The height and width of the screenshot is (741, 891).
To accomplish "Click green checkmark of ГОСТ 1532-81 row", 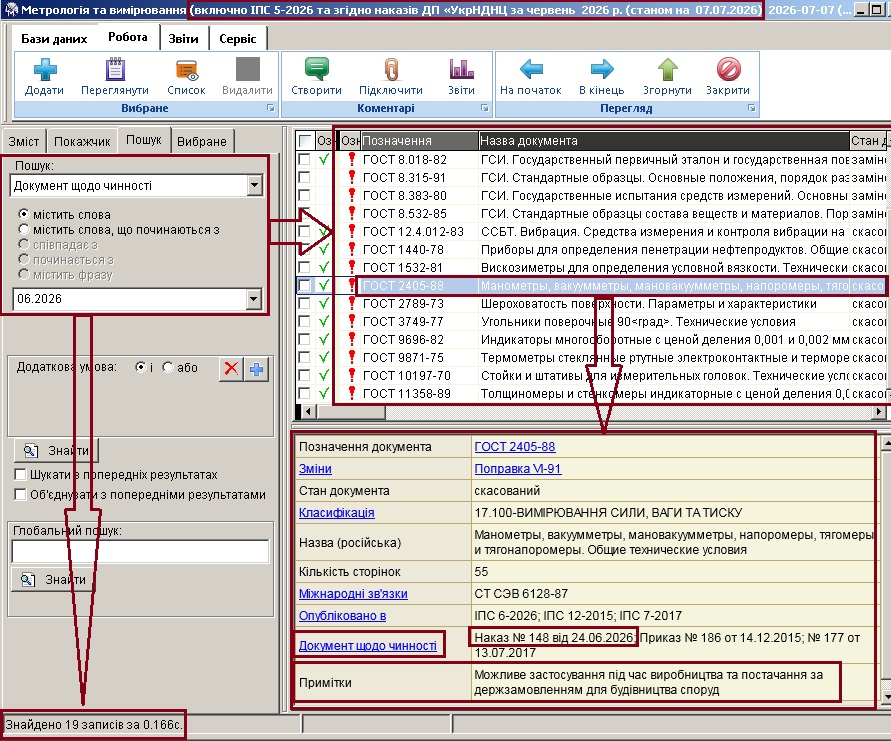I will [x=324, y=267].
